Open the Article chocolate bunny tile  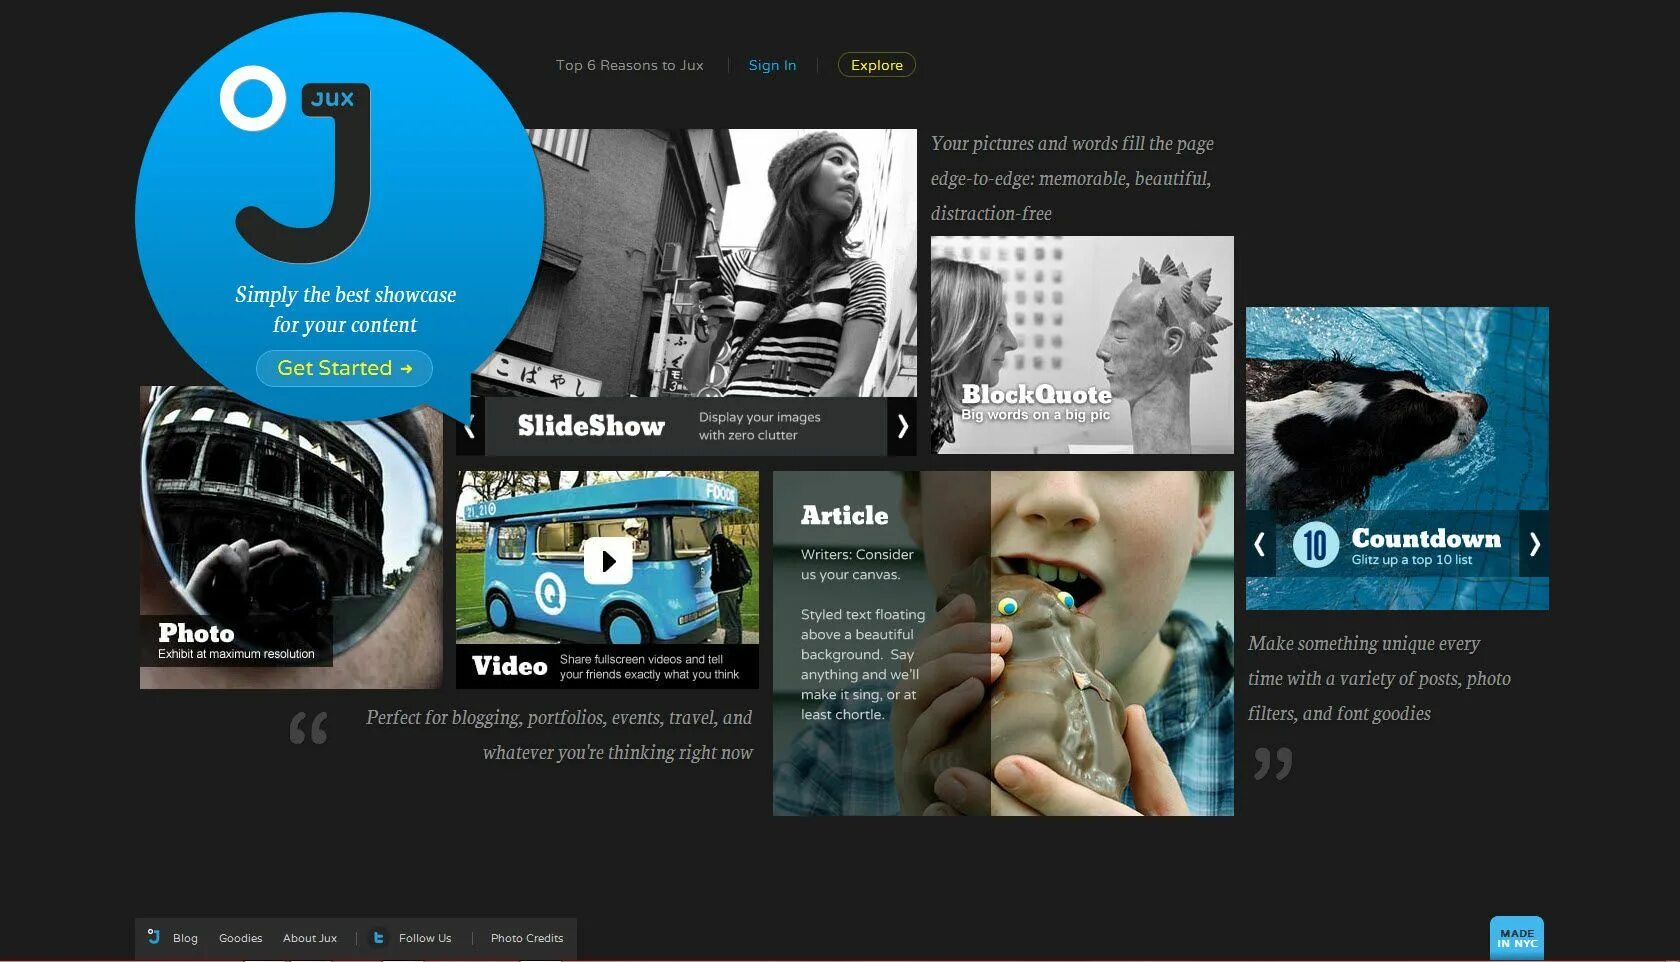(1003, 643)
